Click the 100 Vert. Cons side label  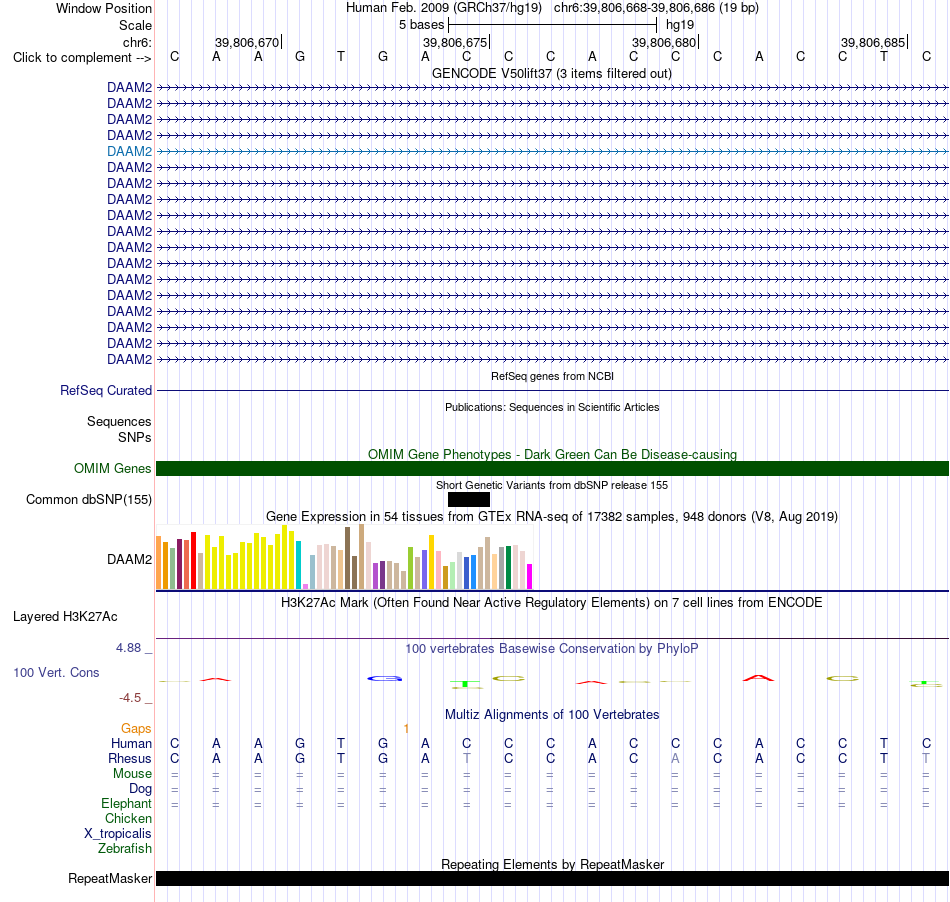[56, 672]
